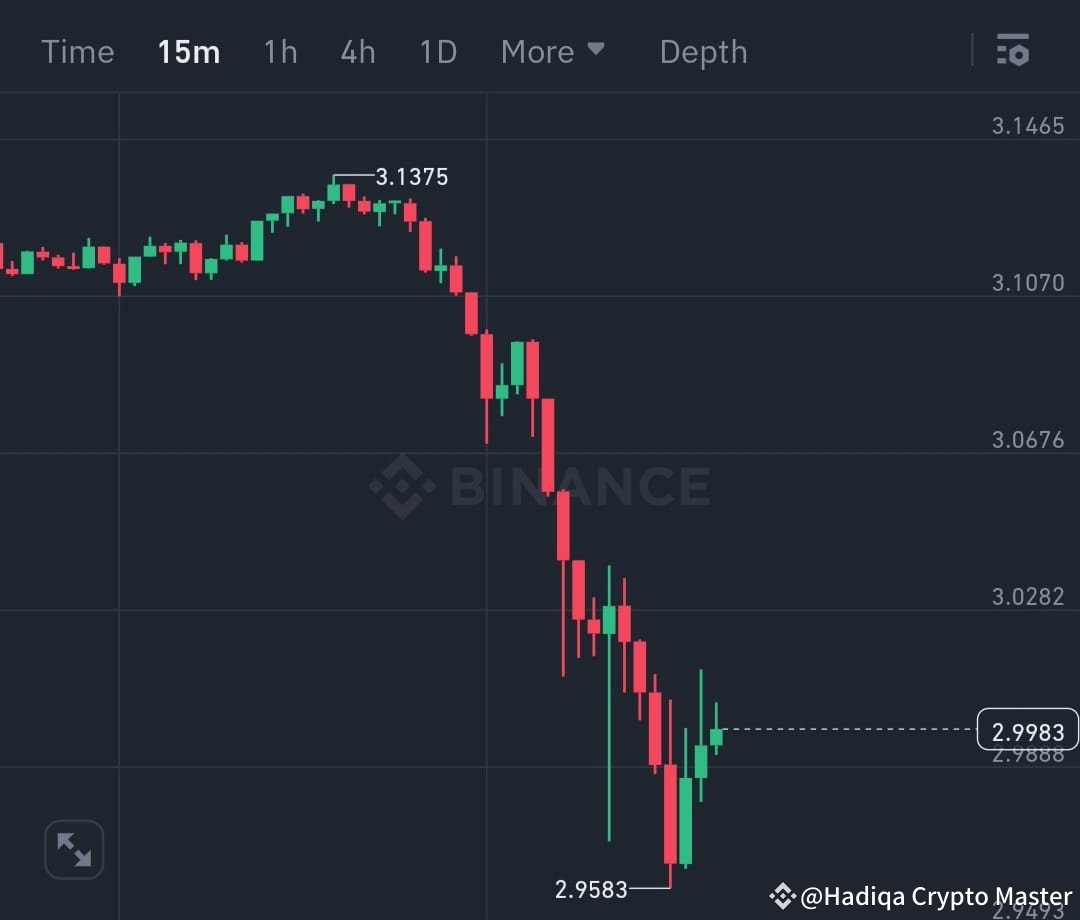Viewport: 1080px width, 920px height.
Task: Switch to the 1h timeframe tab
Action: click(x=280, y=52)
